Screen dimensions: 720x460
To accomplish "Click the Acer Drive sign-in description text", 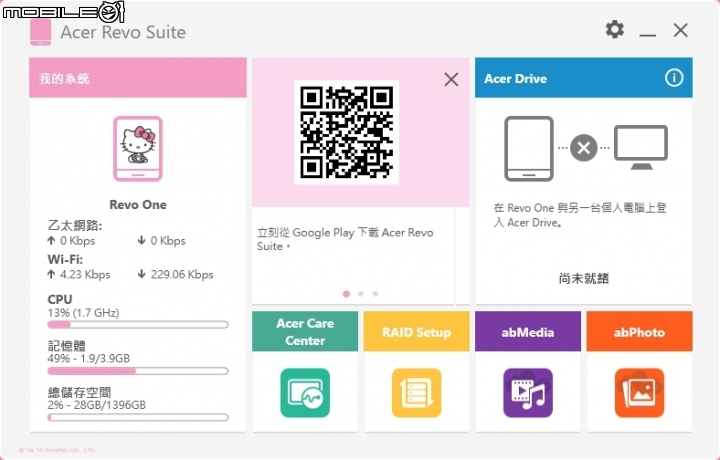I will tap(580, 215).
